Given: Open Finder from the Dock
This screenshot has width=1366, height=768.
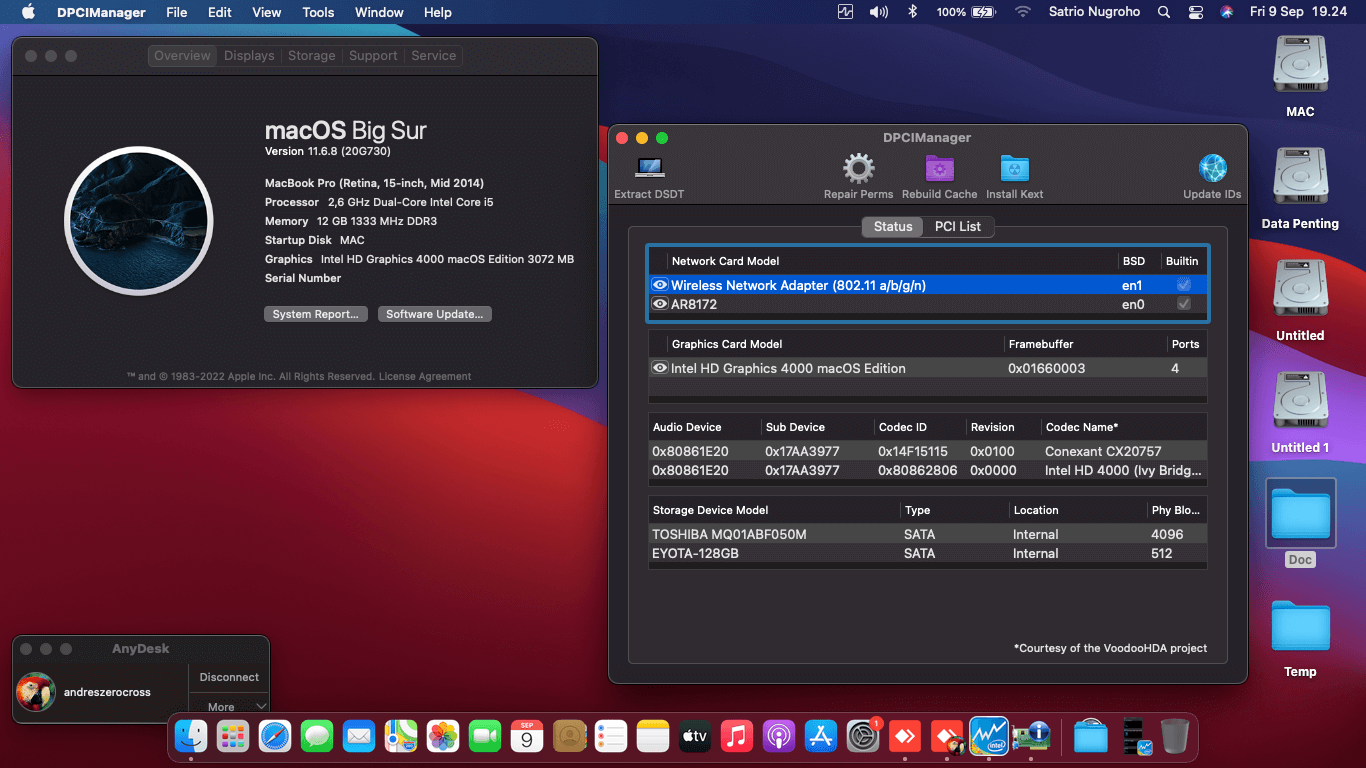Looking at the screenshot, I should point(191,737).
